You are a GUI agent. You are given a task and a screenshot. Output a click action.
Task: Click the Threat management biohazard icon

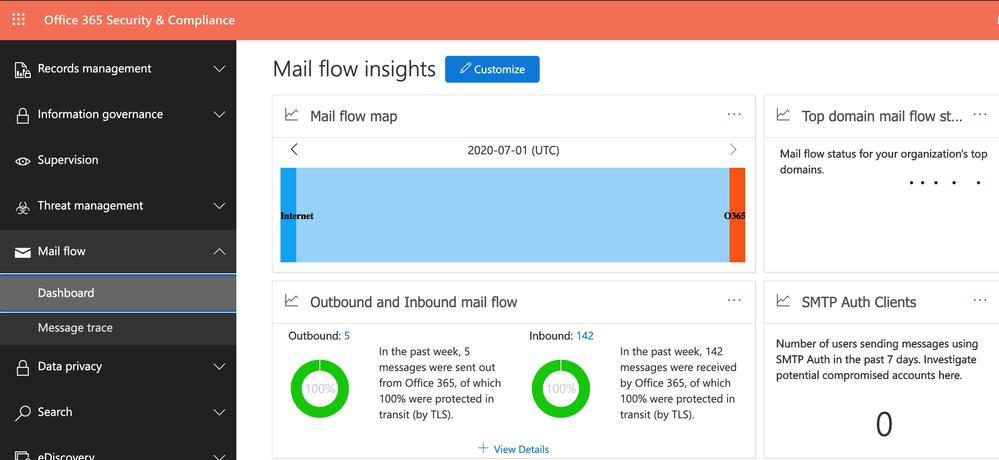22,206
